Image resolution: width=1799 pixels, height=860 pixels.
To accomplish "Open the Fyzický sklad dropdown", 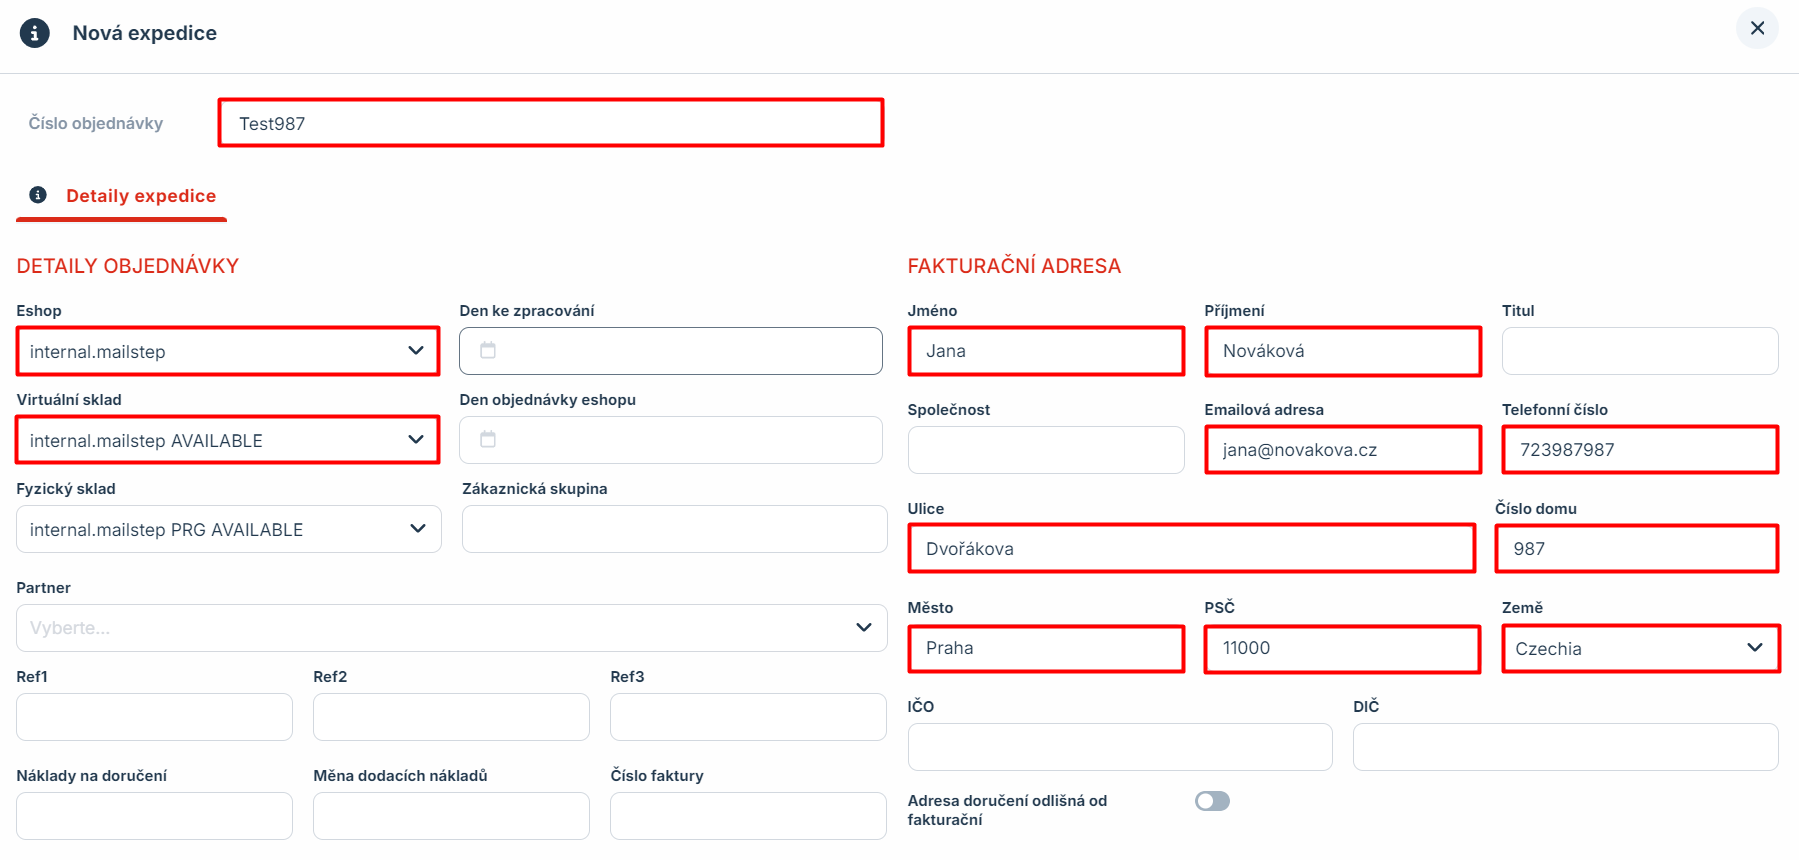I will 228,529.
